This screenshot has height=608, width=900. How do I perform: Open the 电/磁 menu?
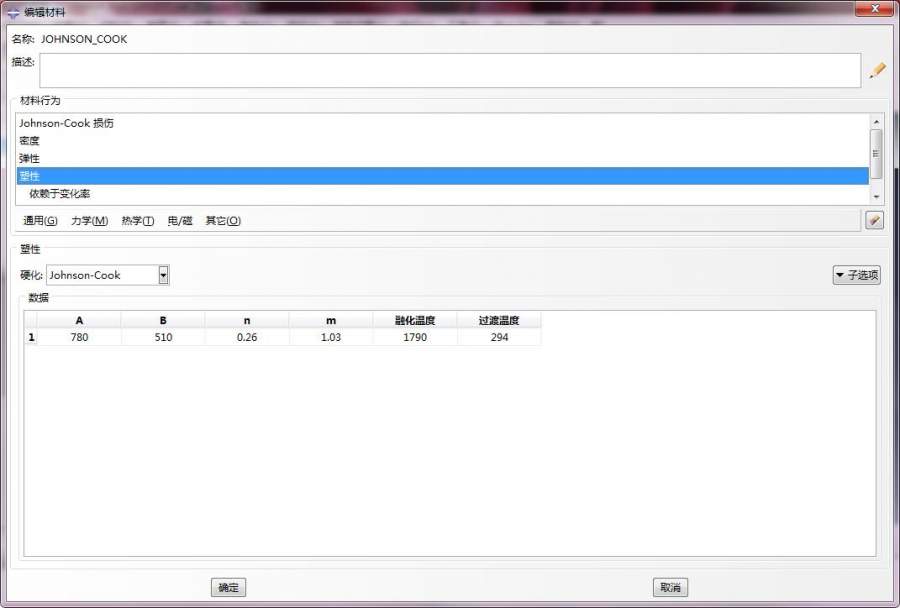(180, 220)
